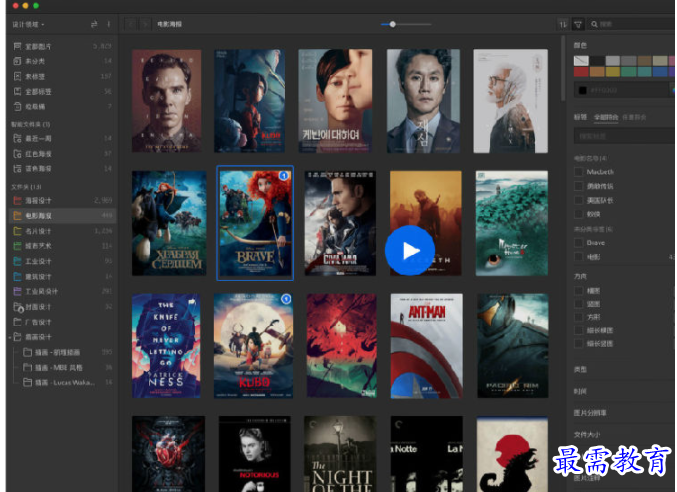Switch to the 全部符合 match tab
The height and width of the screenshot is (492, 677).
pos(606,117)
